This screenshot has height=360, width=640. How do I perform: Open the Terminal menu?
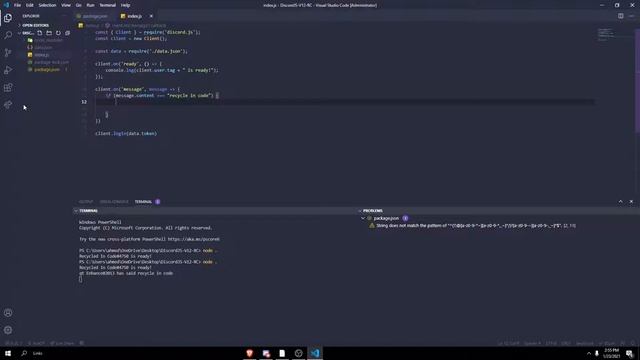click(107, 5)
